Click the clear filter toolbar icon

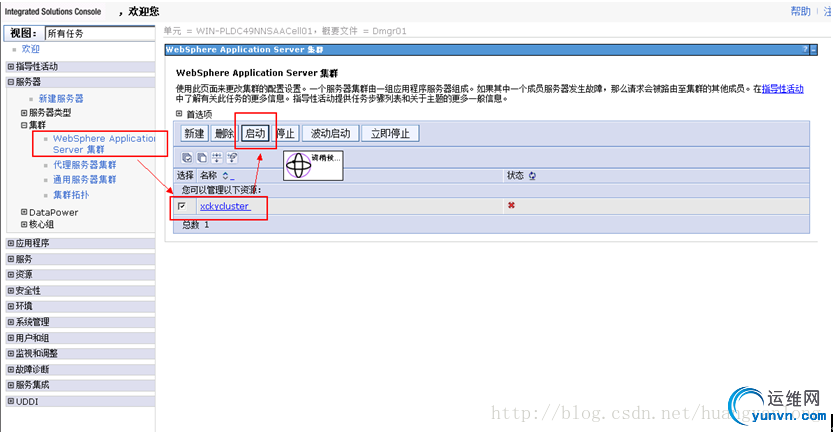point(232,158)
